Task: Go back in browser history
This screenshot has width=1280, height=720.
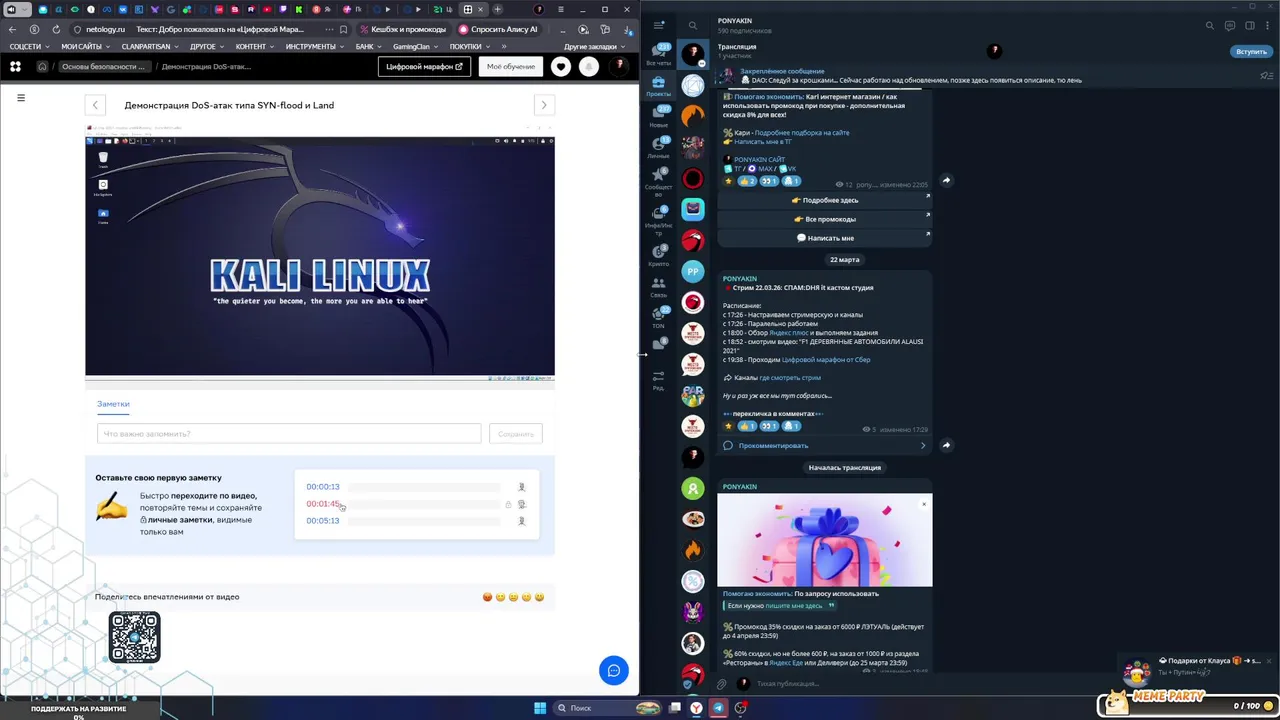Action: tap(12, 30)
